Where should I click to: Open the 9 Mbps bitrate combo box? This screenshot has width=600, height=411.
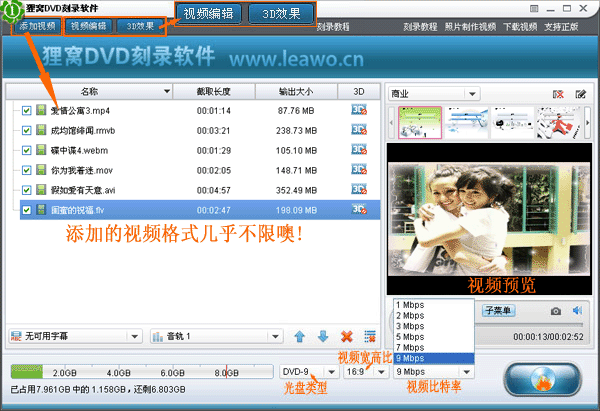click(x=434, y=372)
